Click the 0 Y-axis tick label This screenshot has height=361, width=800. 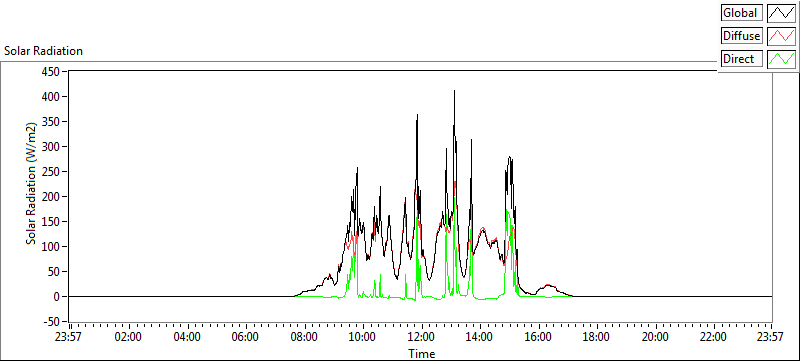(58, 297)
